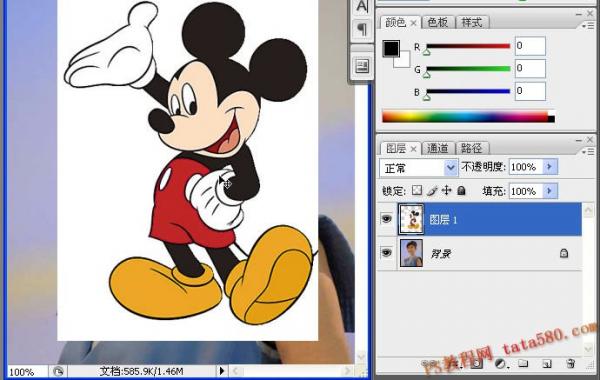Delete the selected layer
The image size is (600, 380).
pos(570,364)
